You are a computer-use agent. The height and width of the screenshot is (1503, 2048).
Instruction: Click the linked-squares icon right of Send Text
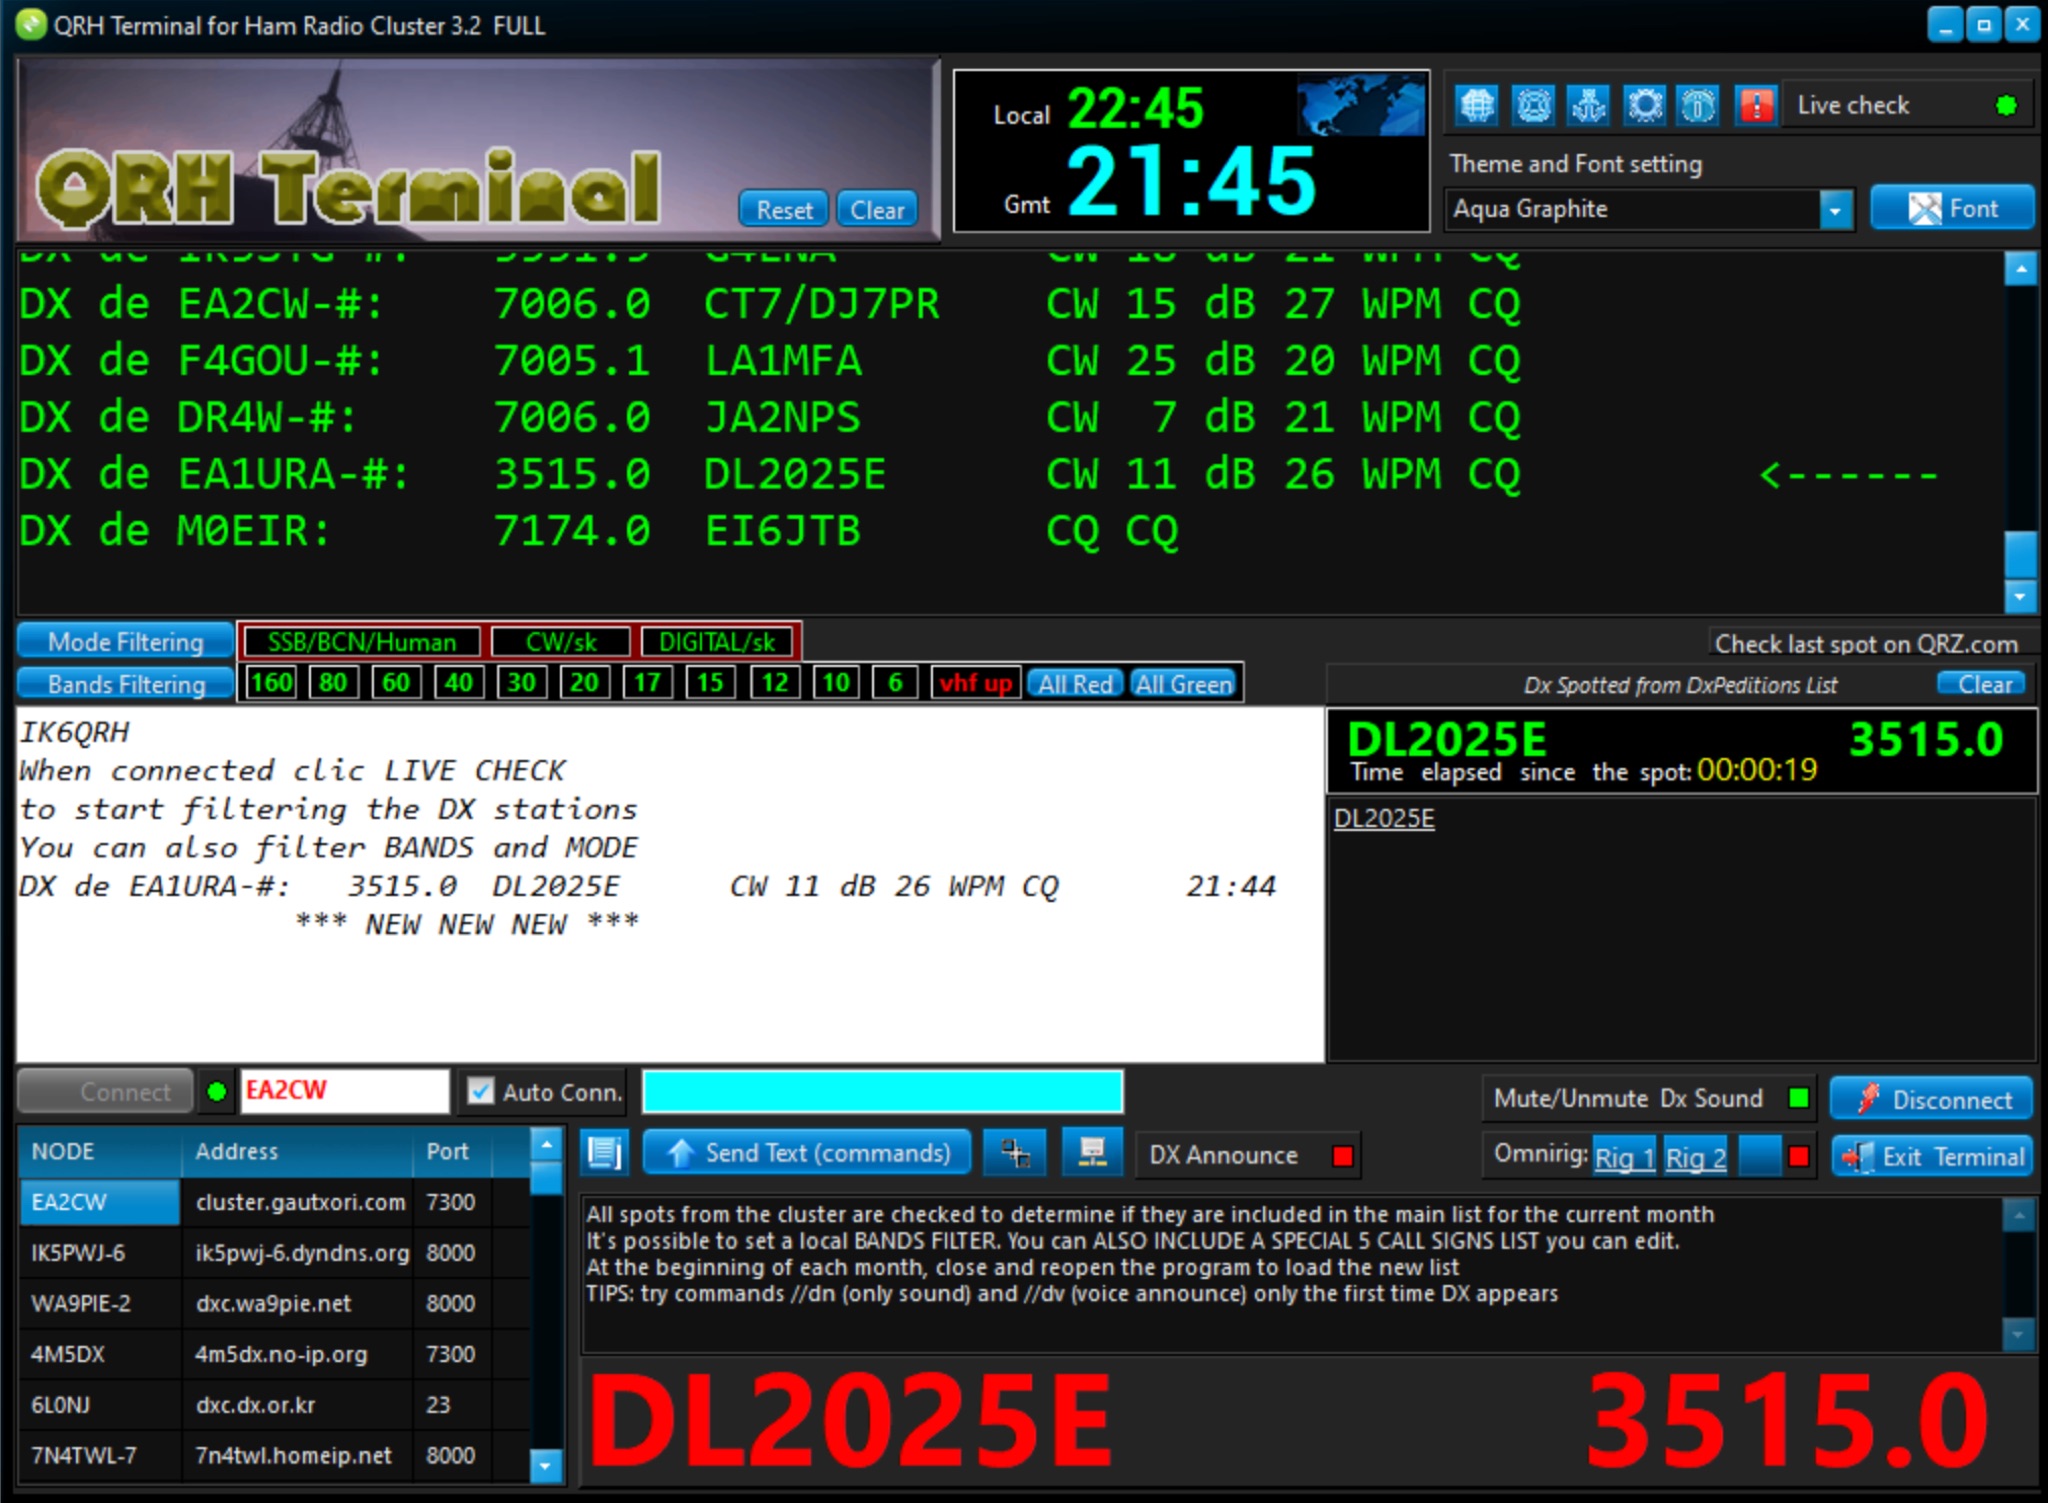point(1014,1152)
